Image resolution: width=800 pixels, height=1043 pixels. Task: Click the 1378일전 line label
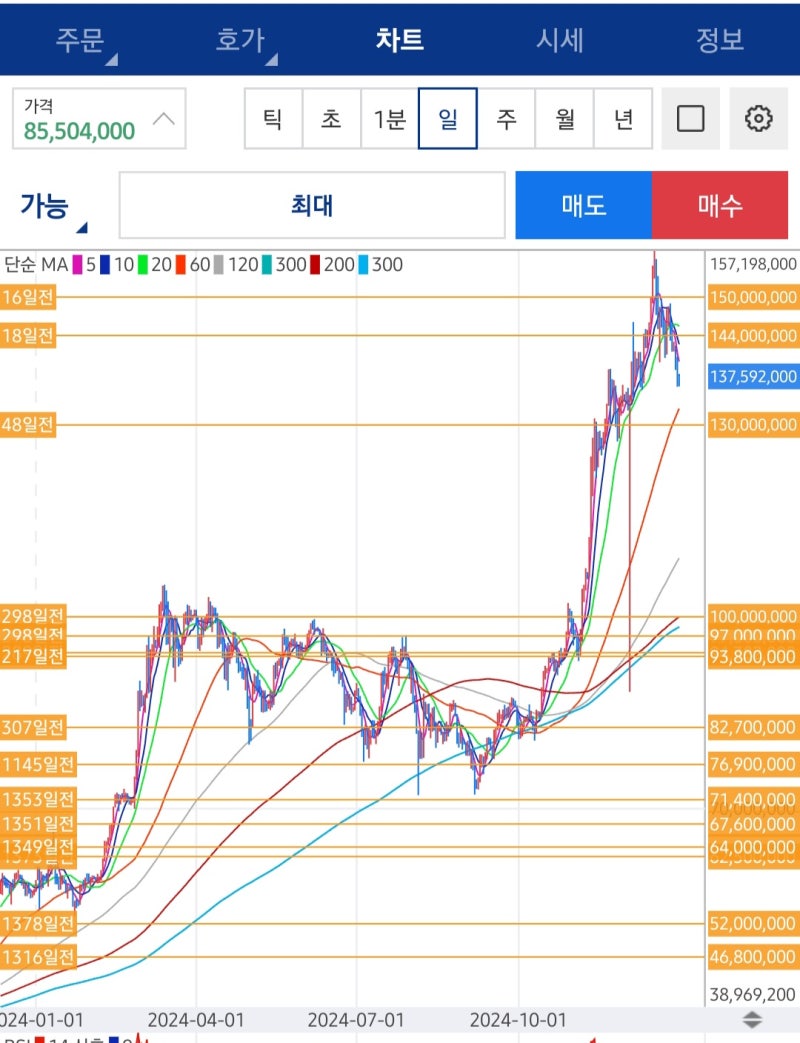38,923
